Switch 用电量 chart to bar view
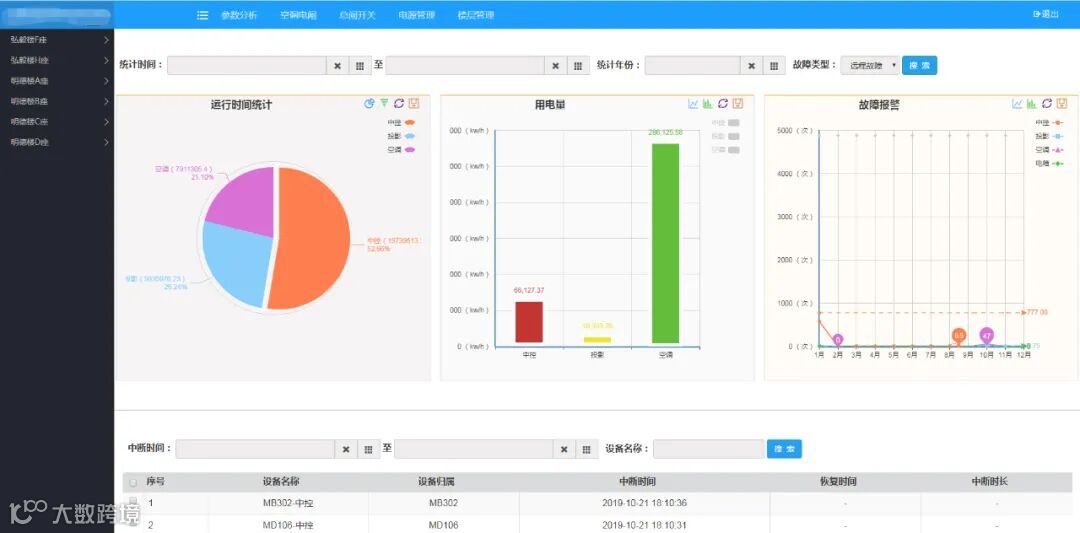The image size is (1080, 533). pos(707,103)
